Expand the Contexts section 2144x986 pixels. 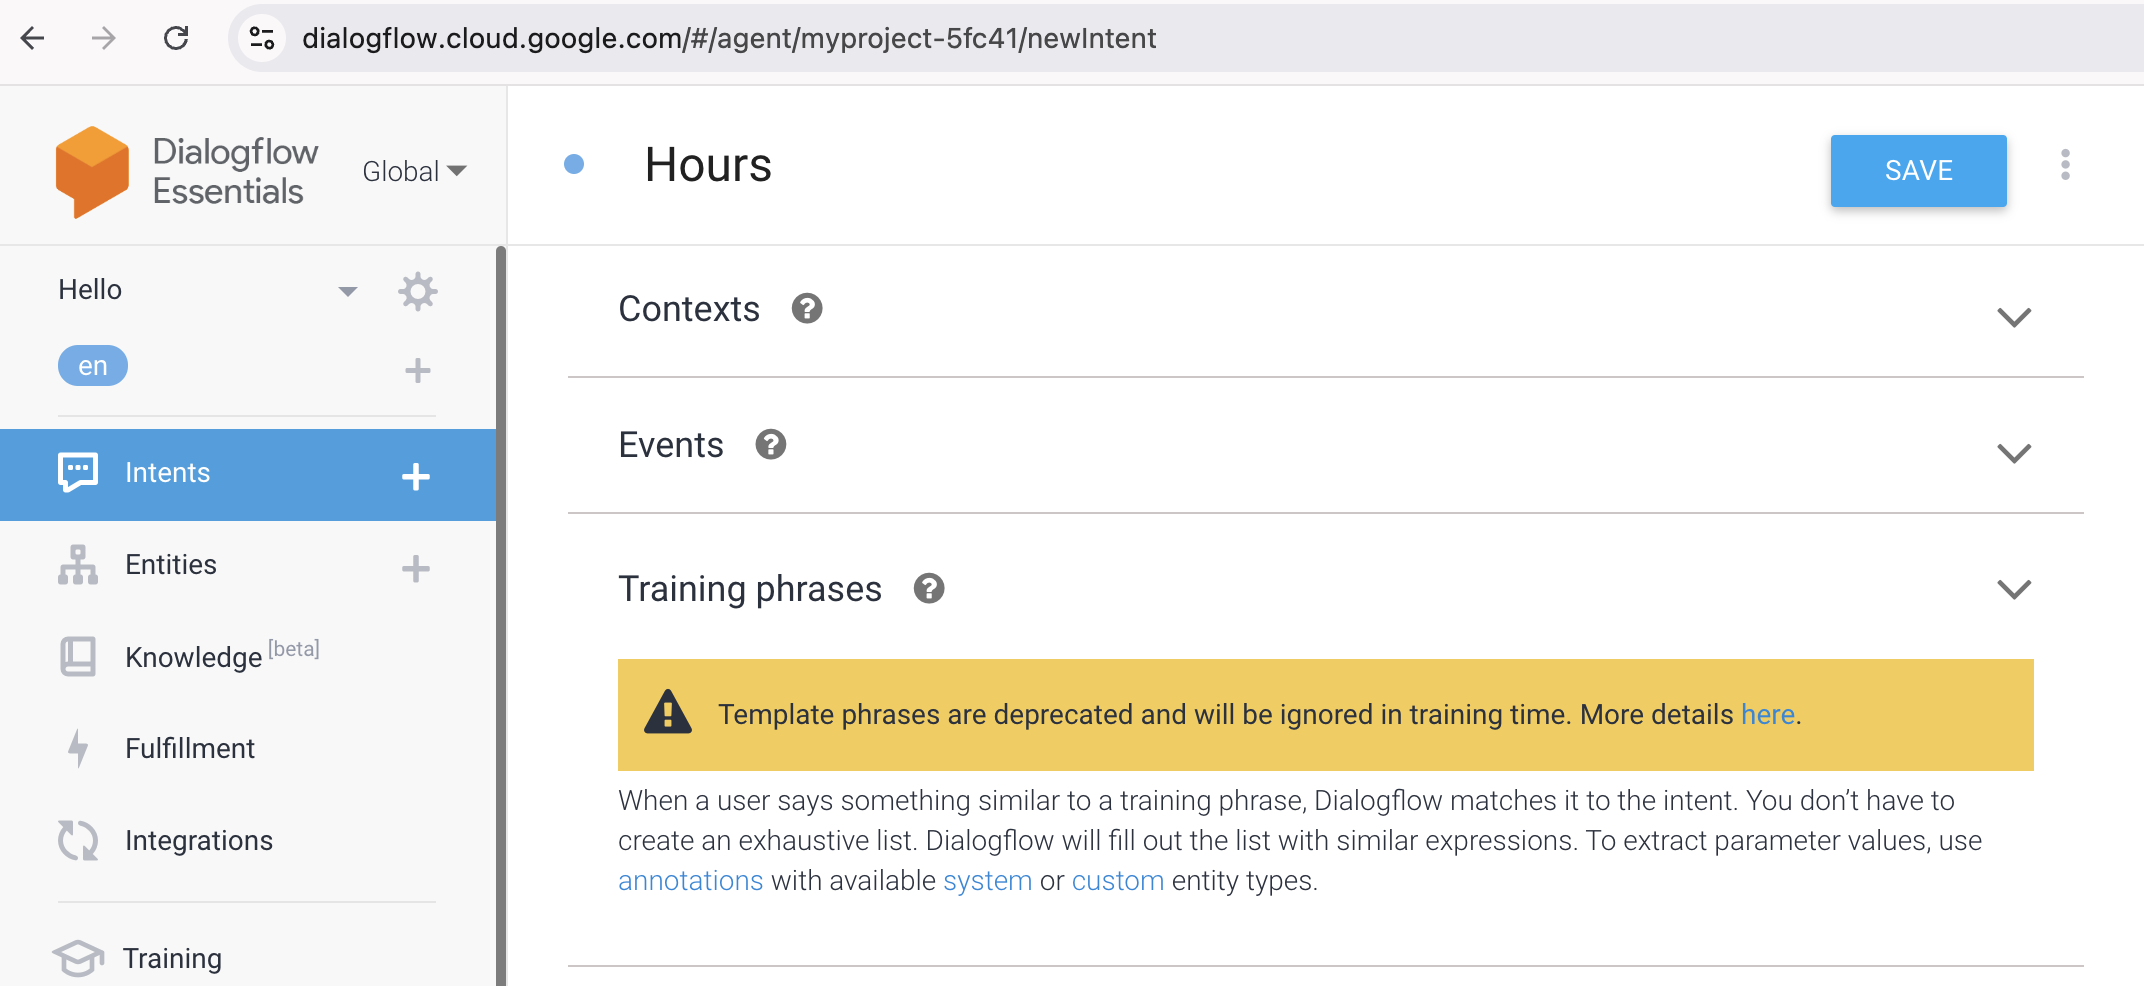coord(2015,317)
